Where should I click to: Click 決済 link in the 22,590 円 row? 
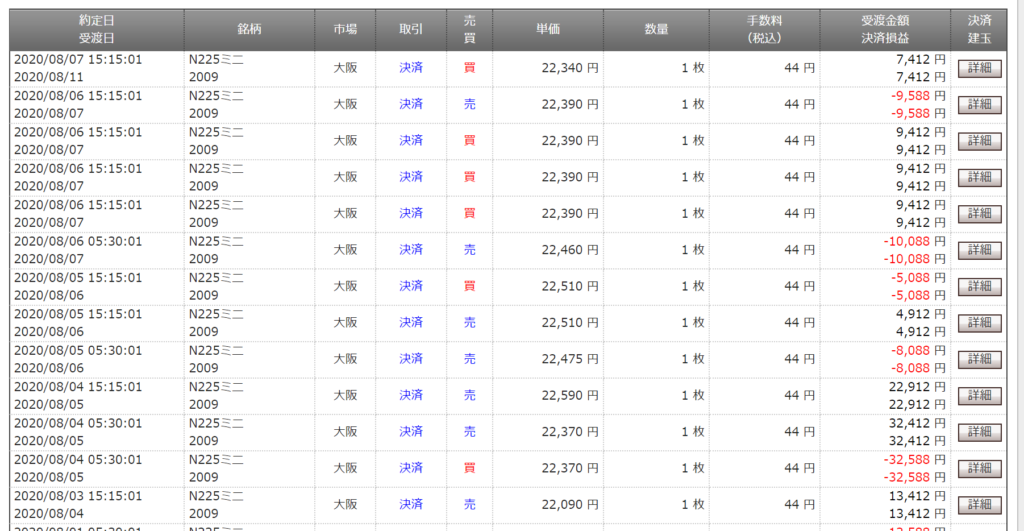(411, 395)
